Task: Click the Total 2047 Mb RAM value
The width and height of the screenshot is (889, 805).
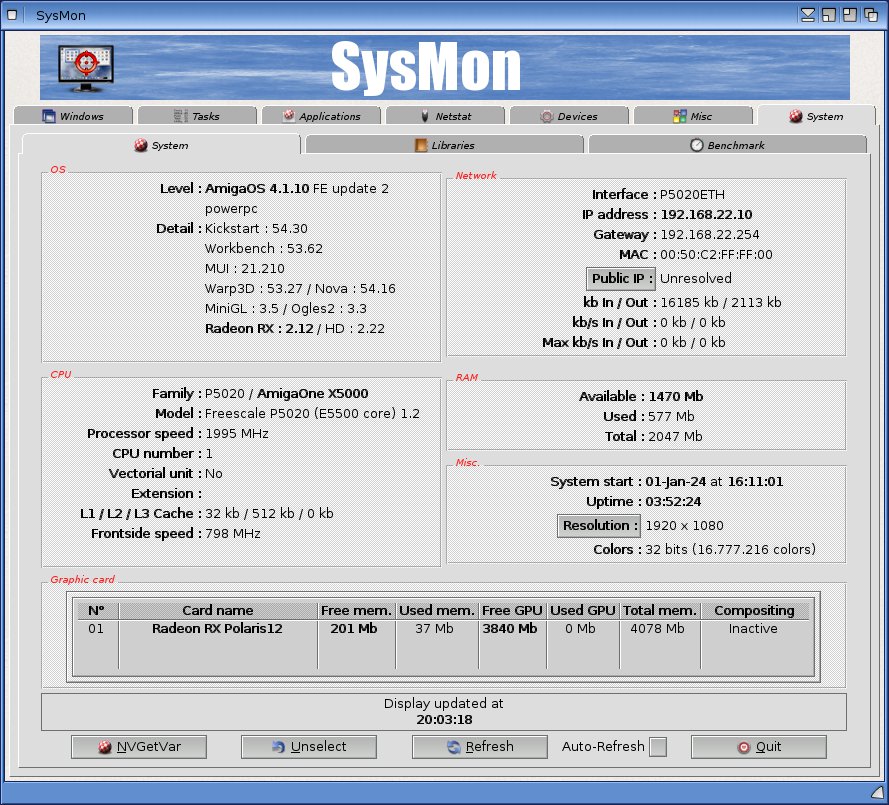Action: 675,437
